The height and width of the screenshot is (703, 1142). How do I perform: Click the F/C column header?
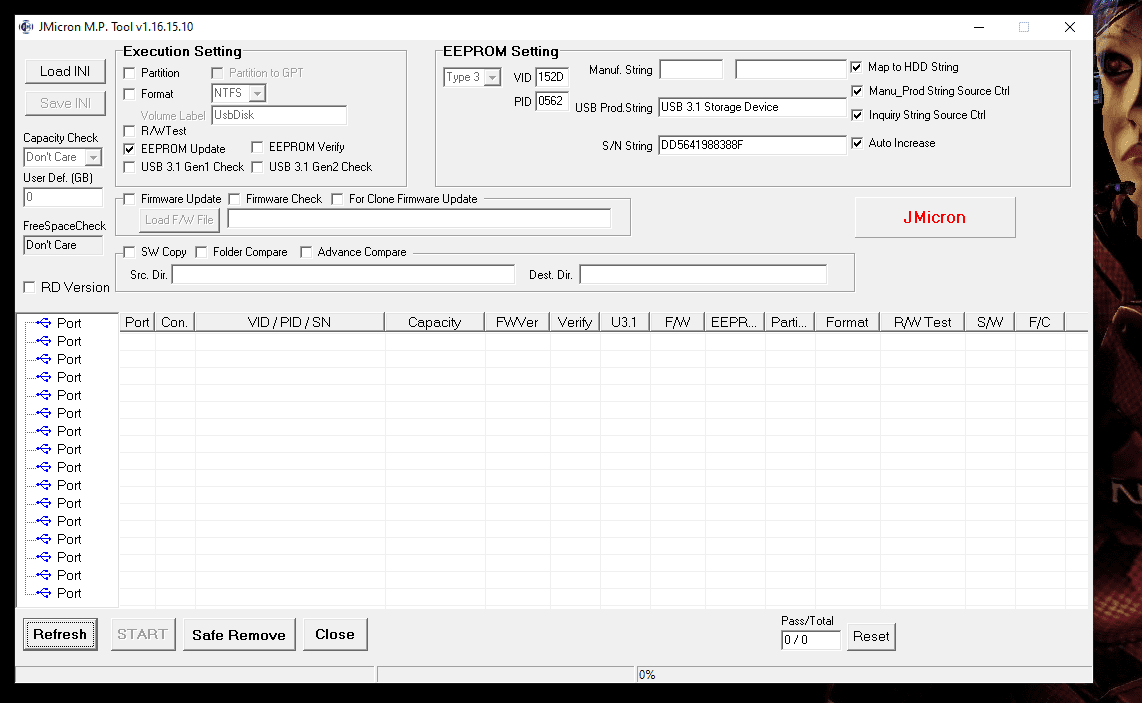pos(1039,322)
